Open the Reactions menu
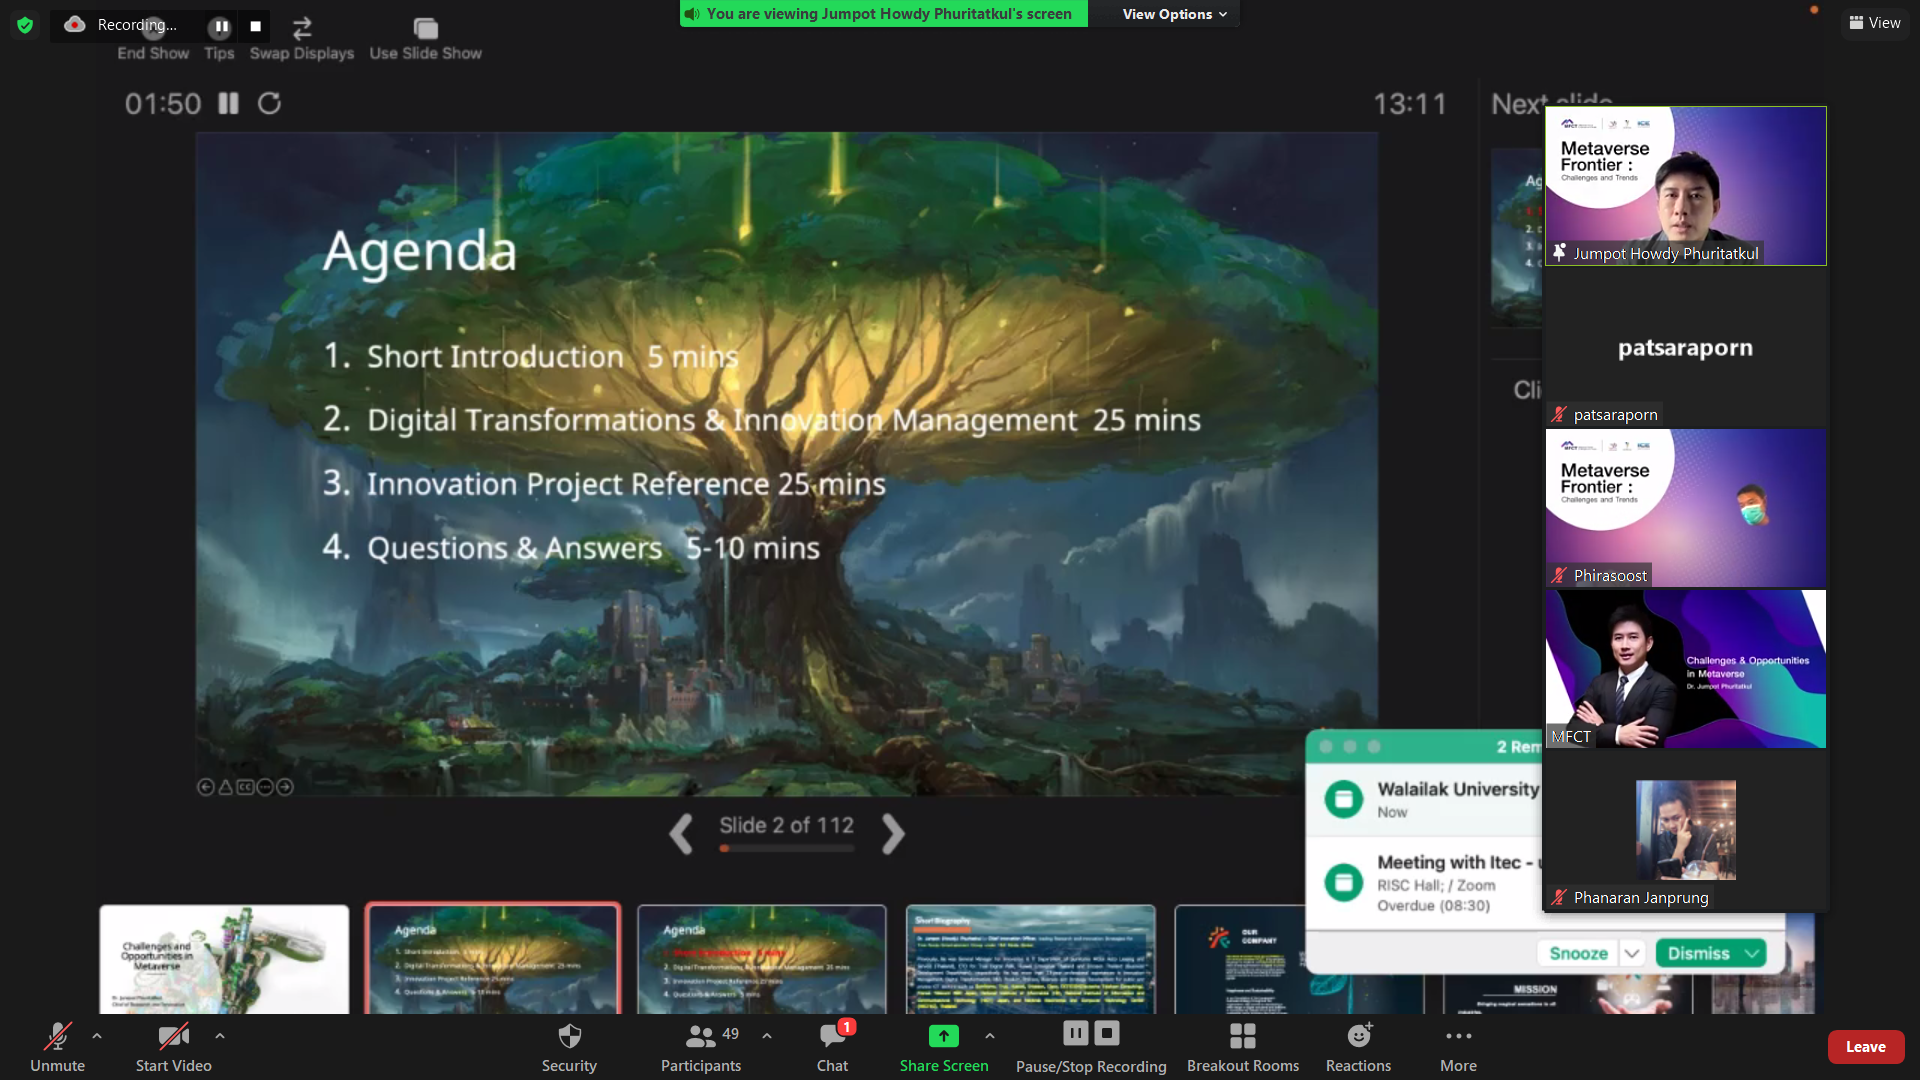The image size is (1920, 1080). (1358, 1047)
